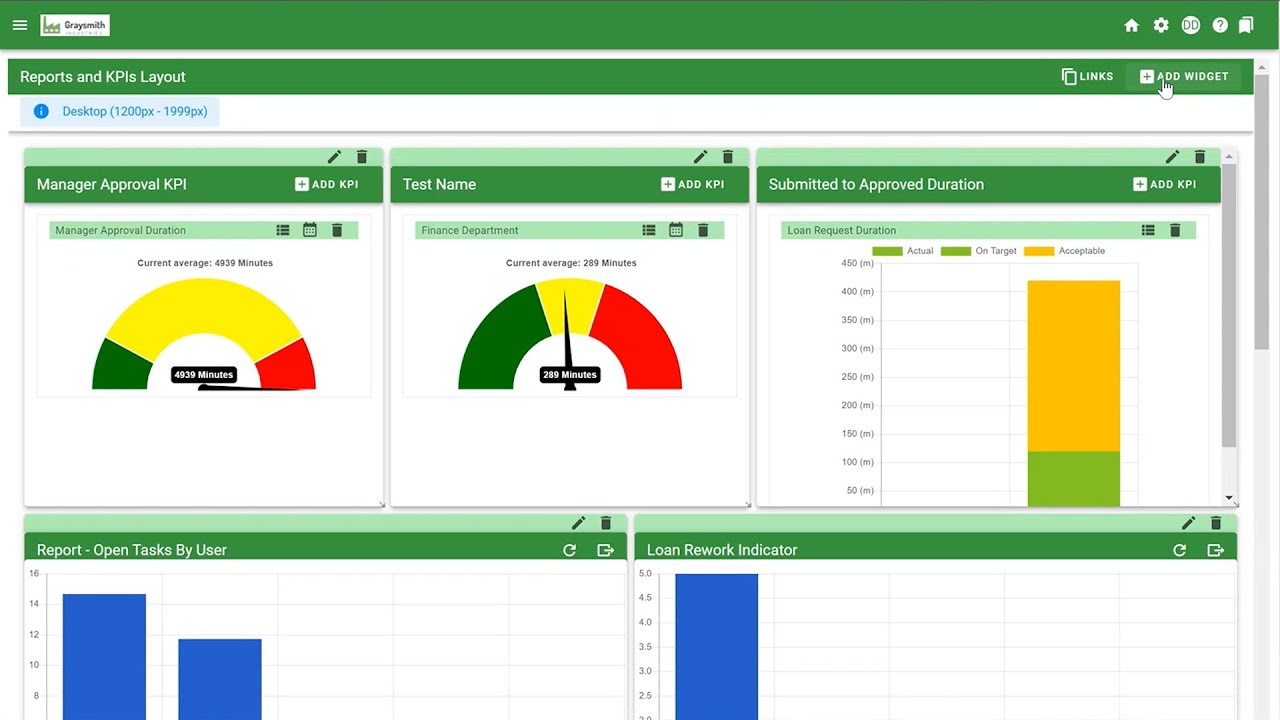The image size is (1280, 720).
Task: Export Report - Open Tasks By User
Action: (x=605, y=550)
